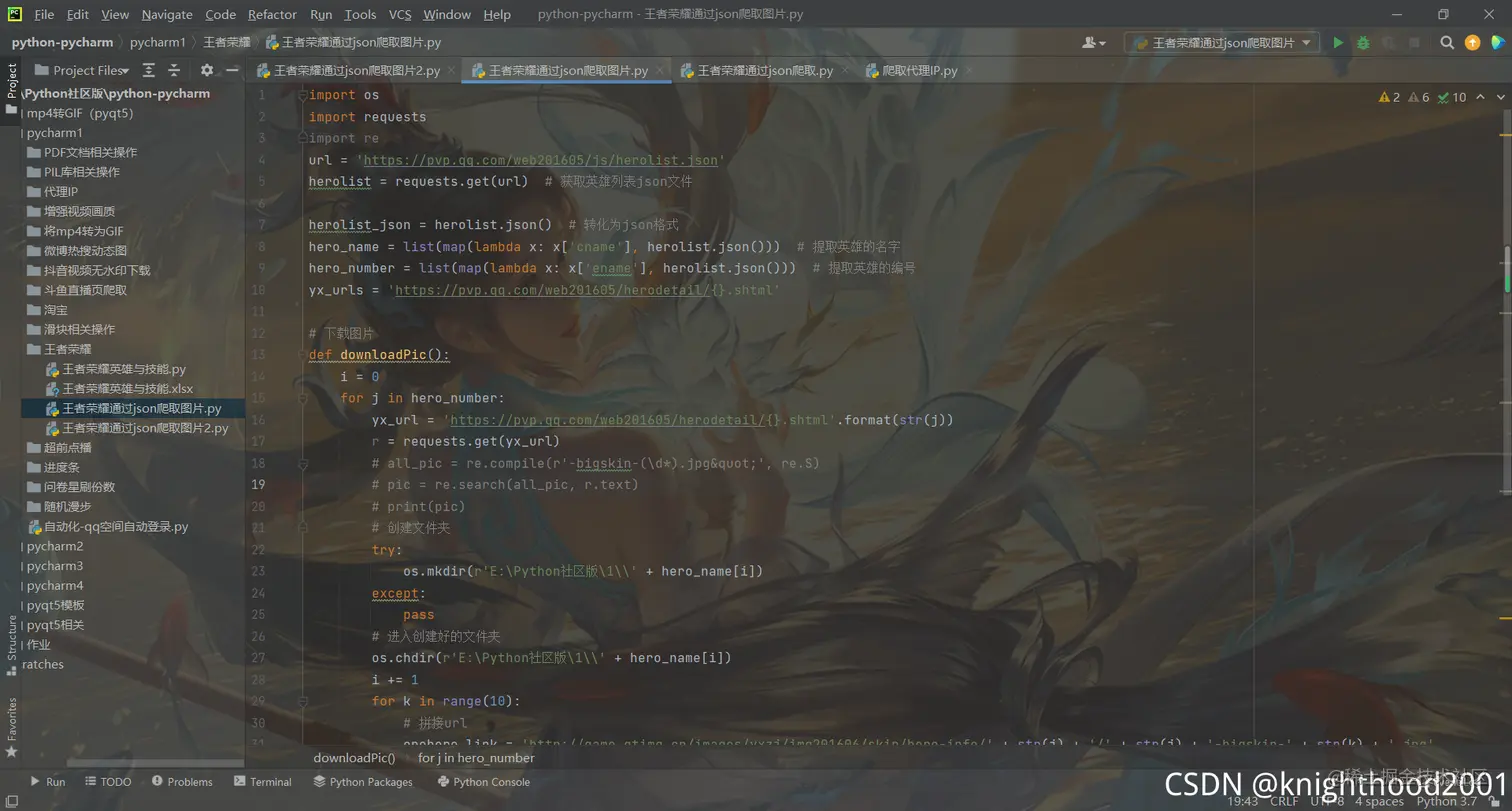Jump to previous highlighted error up arrow

click(x=1481, y=97)
